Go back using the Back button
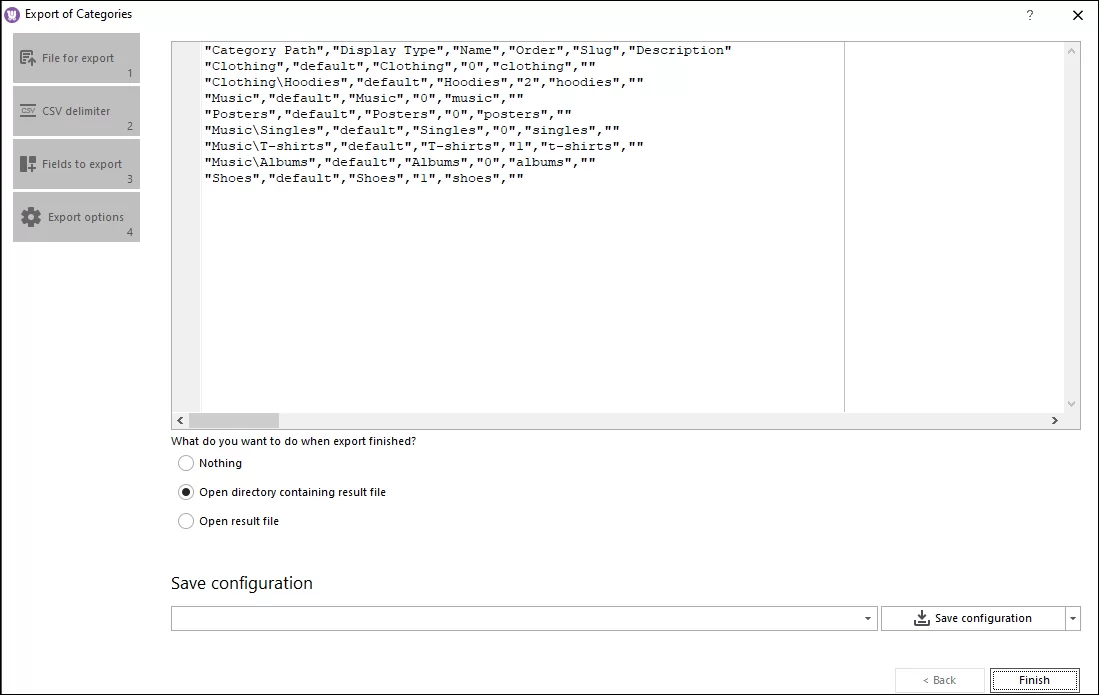1099x695 pixels. [x=940, y=680]
